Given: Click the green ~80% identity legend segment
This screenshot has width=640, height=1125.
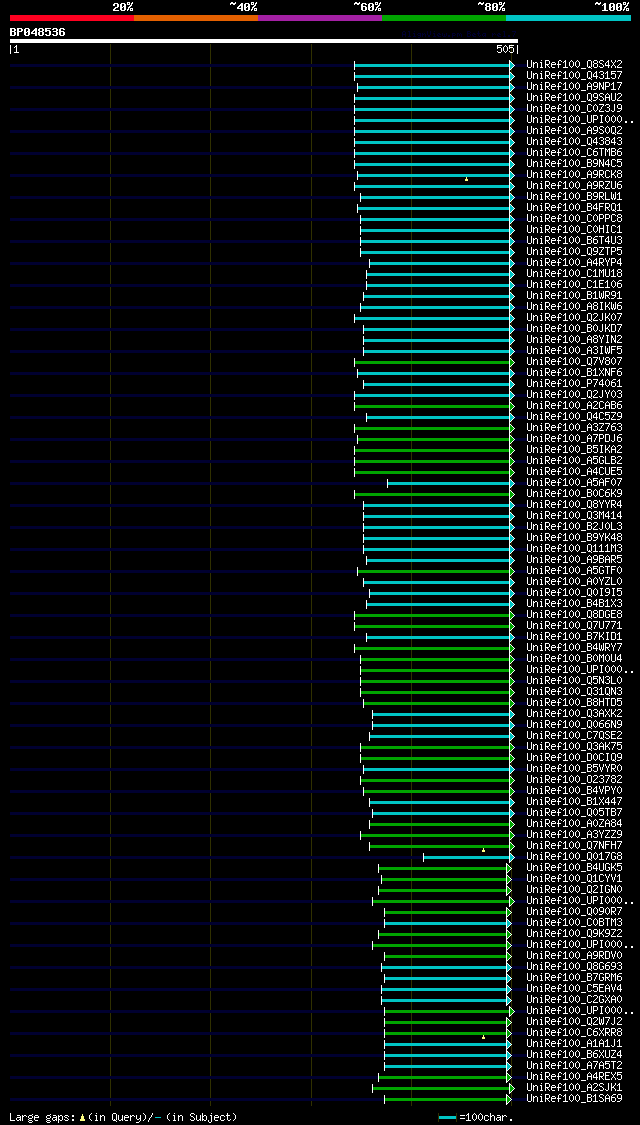Looking at the screenshot, I should click(444, 17).
